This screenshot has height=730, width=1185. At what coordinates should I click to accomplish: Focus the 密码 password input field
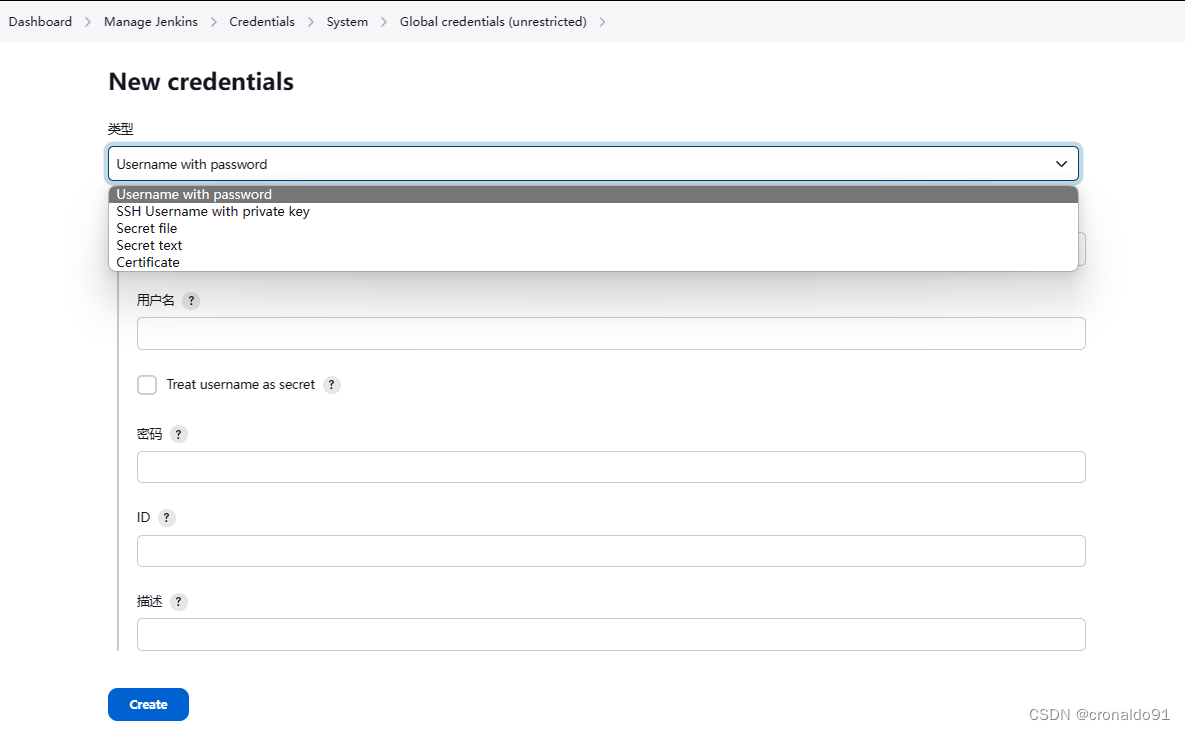click(x=611, y=467)
